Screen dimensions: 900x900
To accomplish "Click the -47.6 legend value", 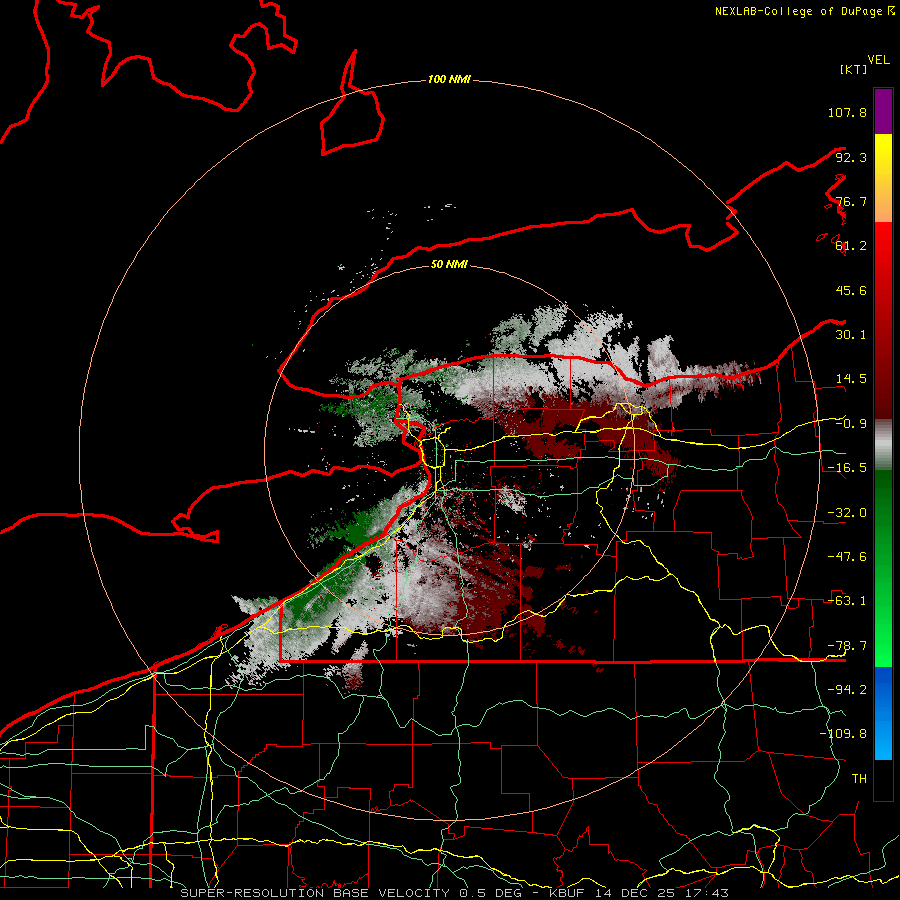I will click(x=847, y=557).
